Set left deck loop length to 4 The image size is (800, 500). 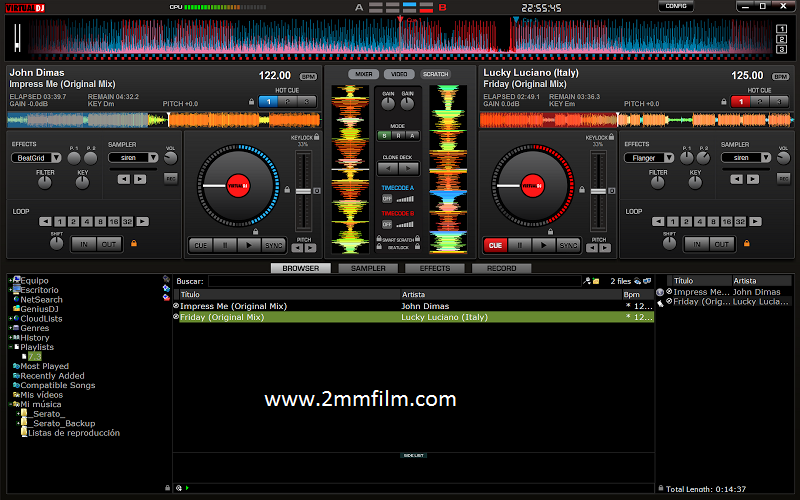pos(87,221)
